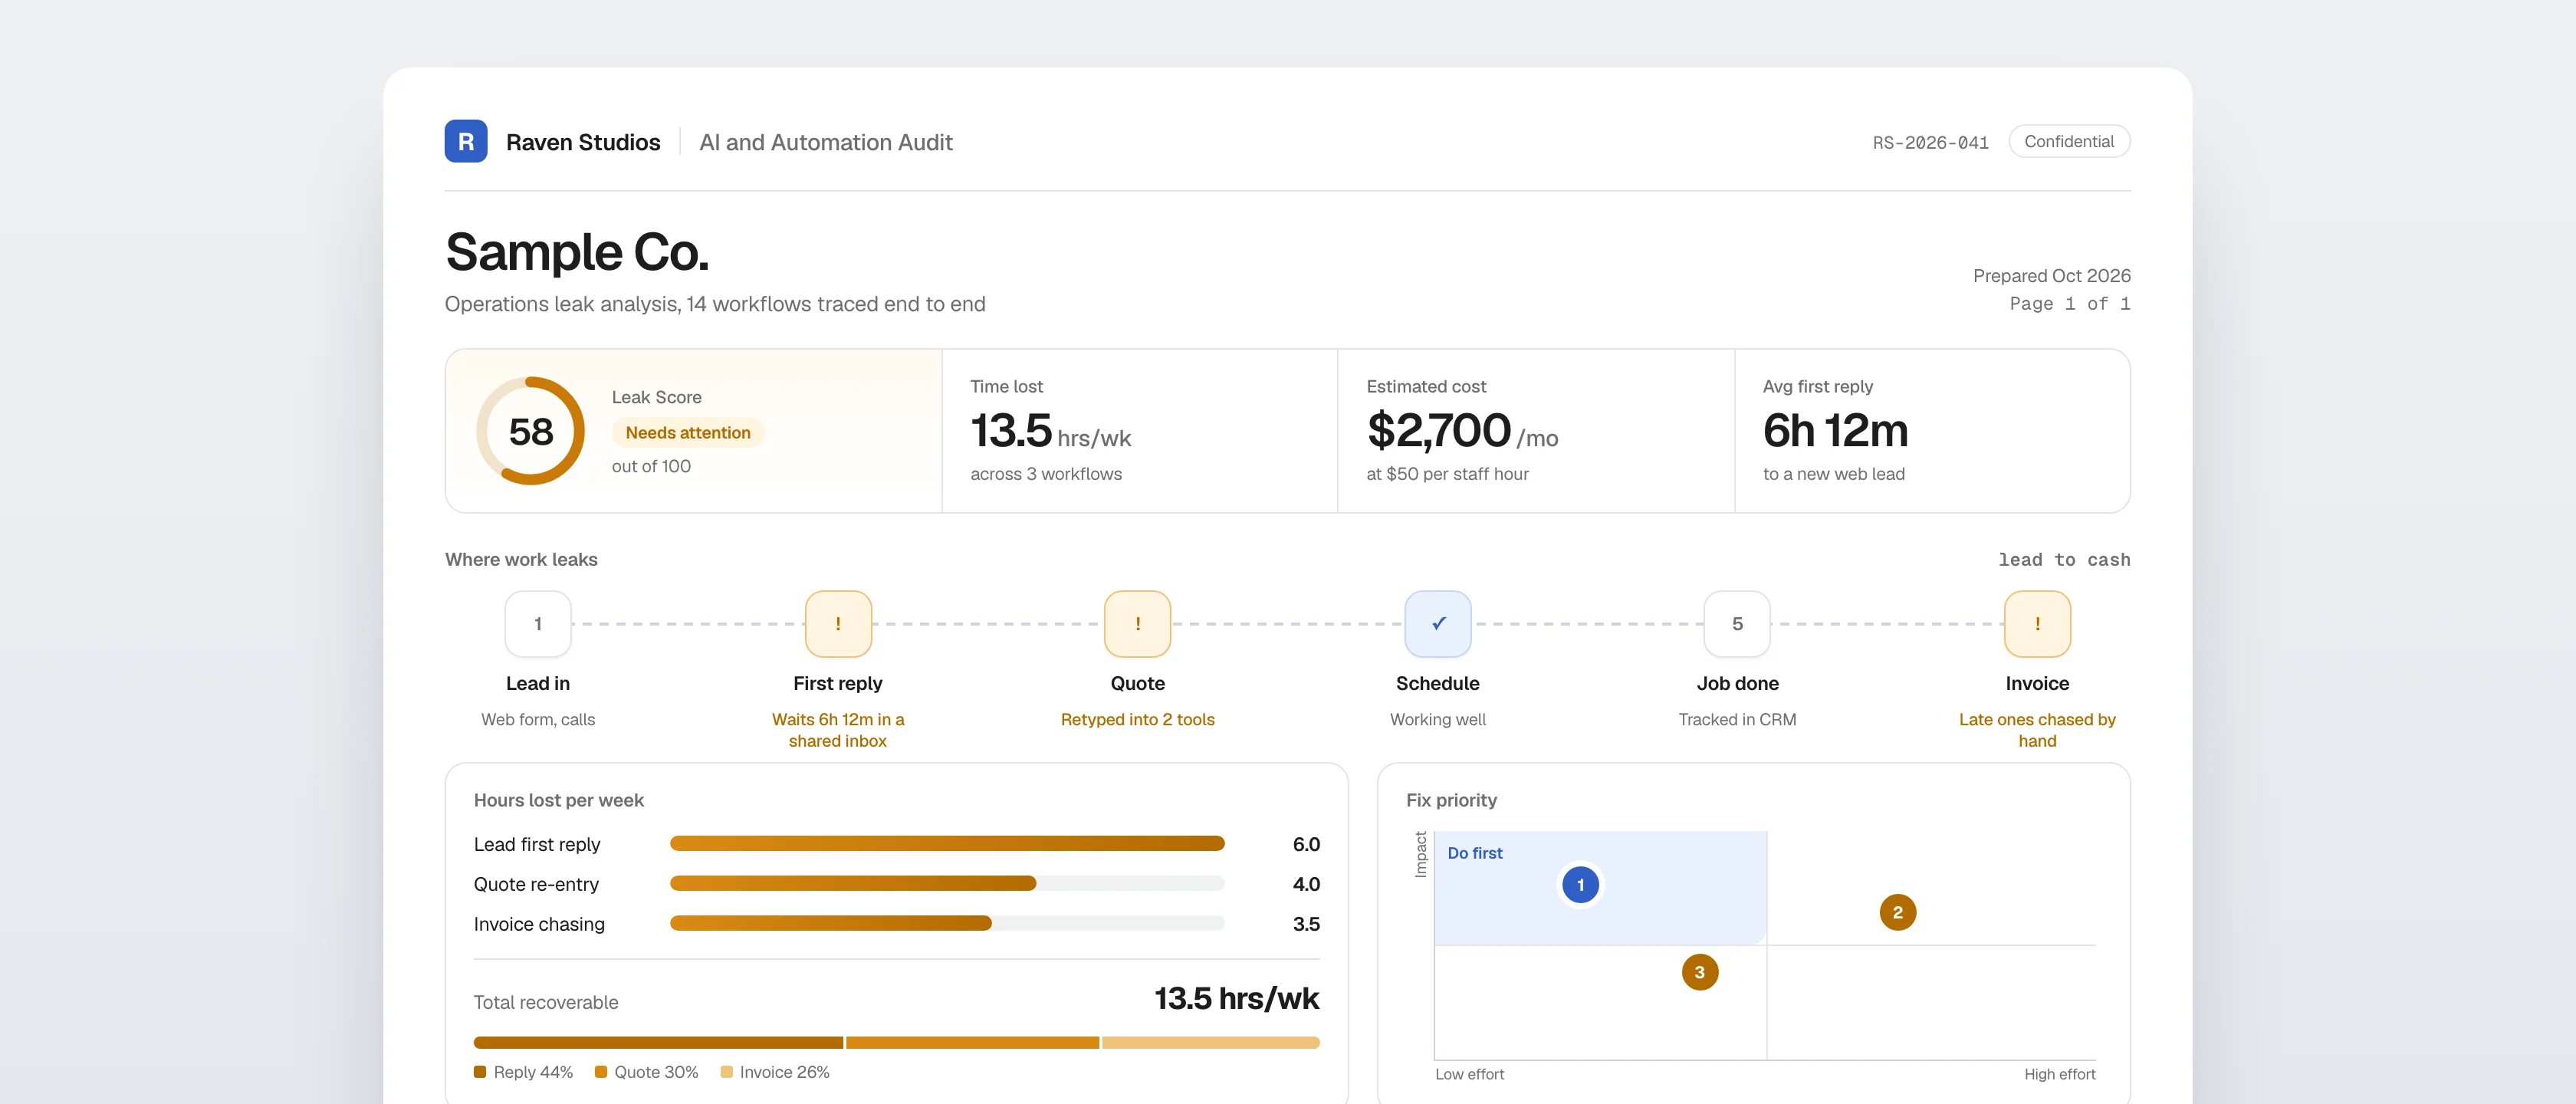Image resolution: width=2576 pixels, height=1104 pixels.
Task: Click the dark Reply segment of total bar
Action: pyautogui.click(x=658, y=1042)
